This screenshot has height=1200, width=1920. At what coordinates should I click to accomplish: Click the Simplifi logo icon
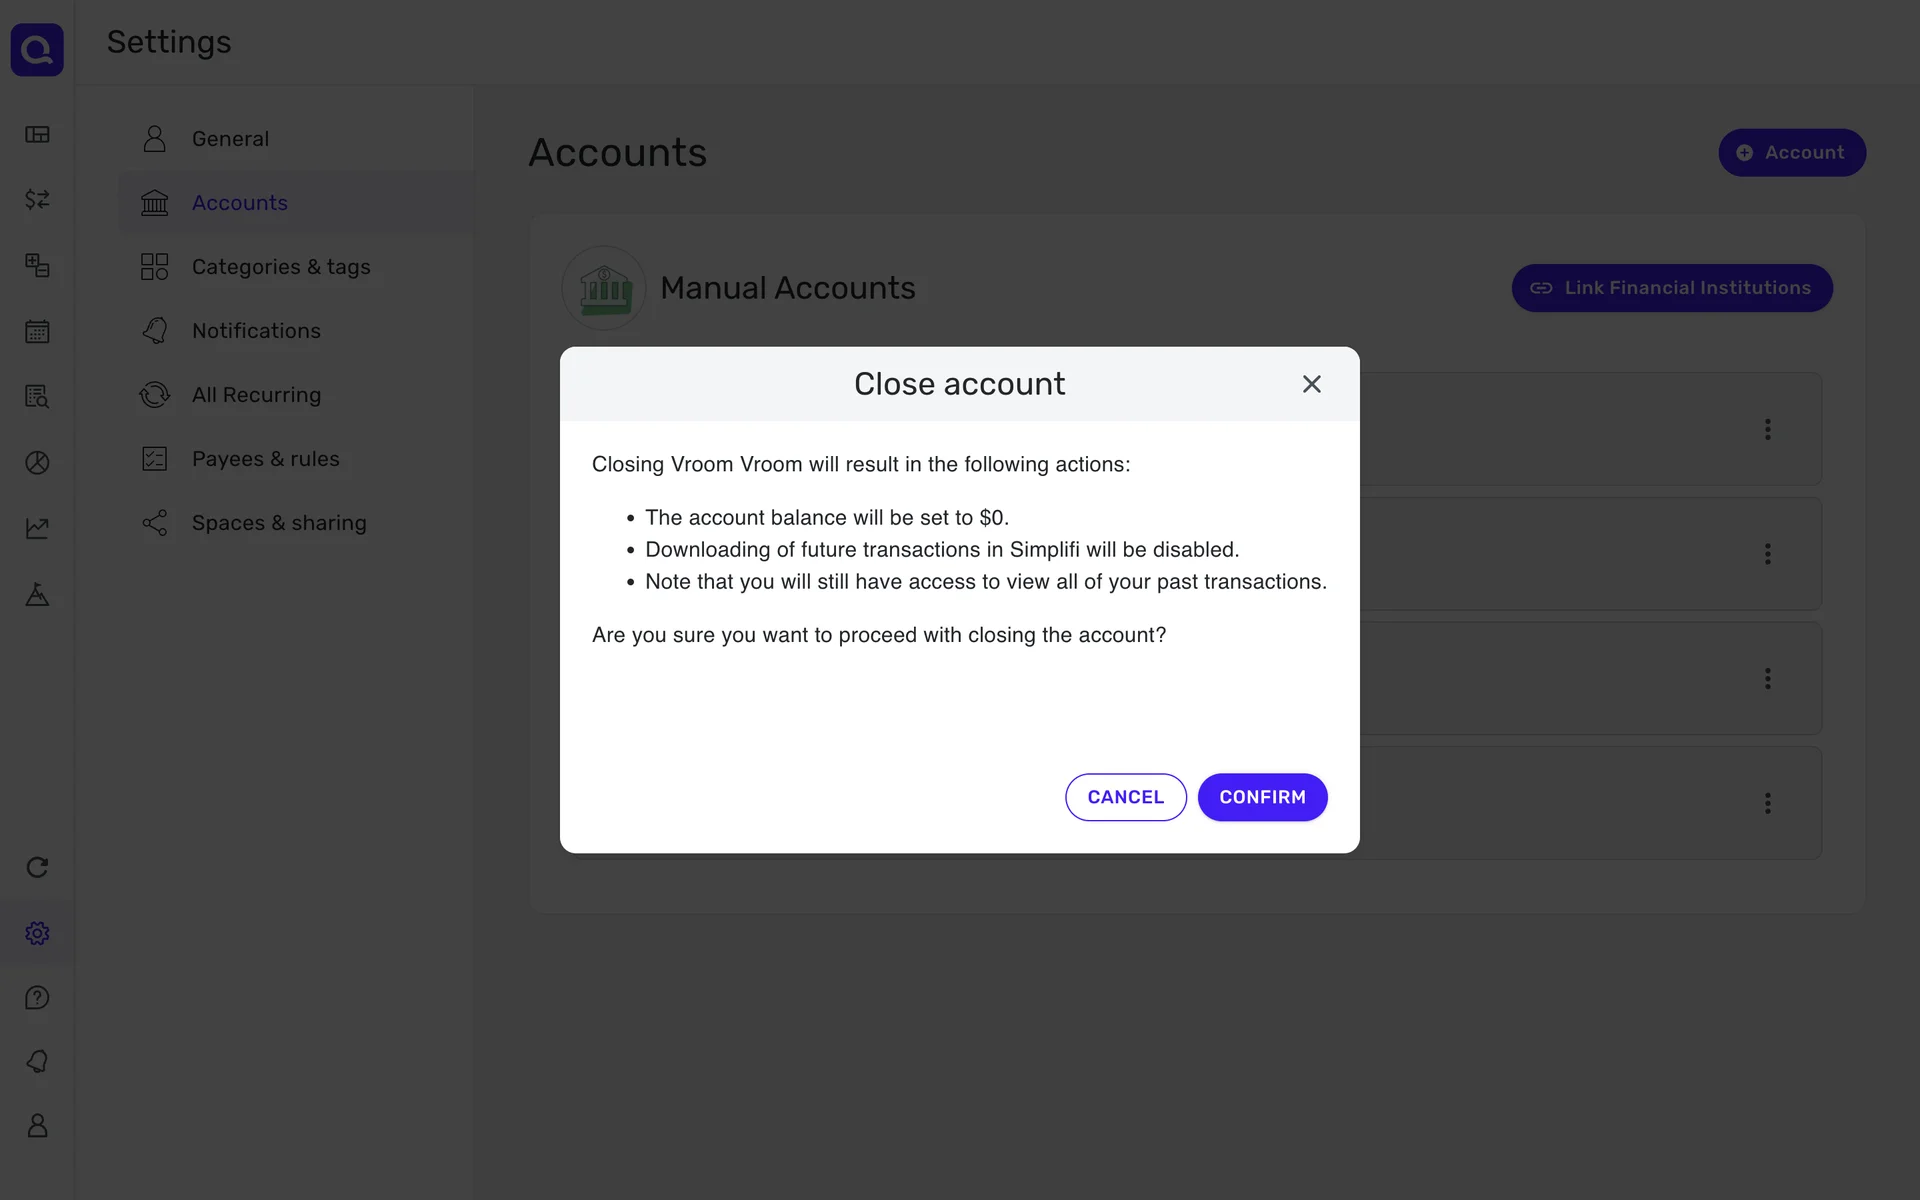coord(37,49)
